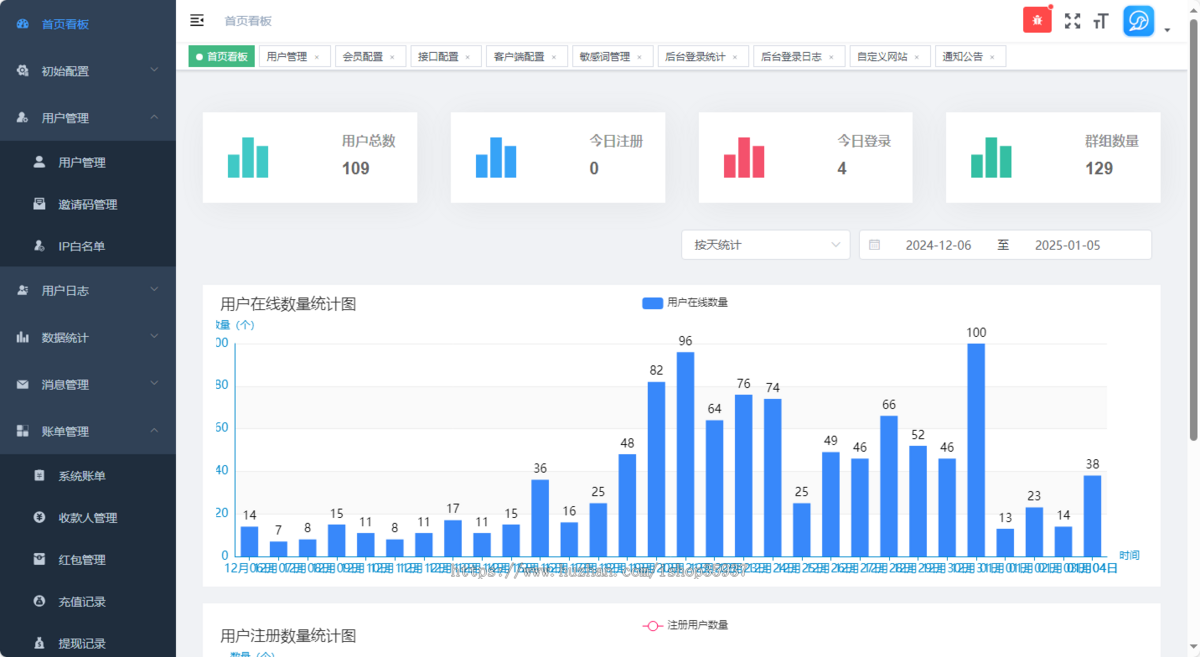Screen dimensions: 1200x657
Task: Click the blue user avatar logo
Action: tap(1139, 21)
